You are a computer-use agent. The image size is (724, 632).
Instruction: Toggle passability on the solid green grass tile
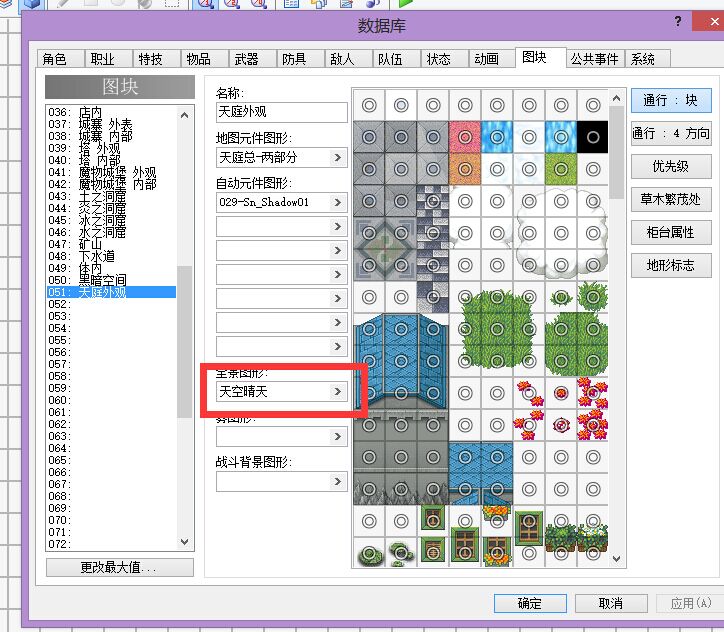click(561, 169)
